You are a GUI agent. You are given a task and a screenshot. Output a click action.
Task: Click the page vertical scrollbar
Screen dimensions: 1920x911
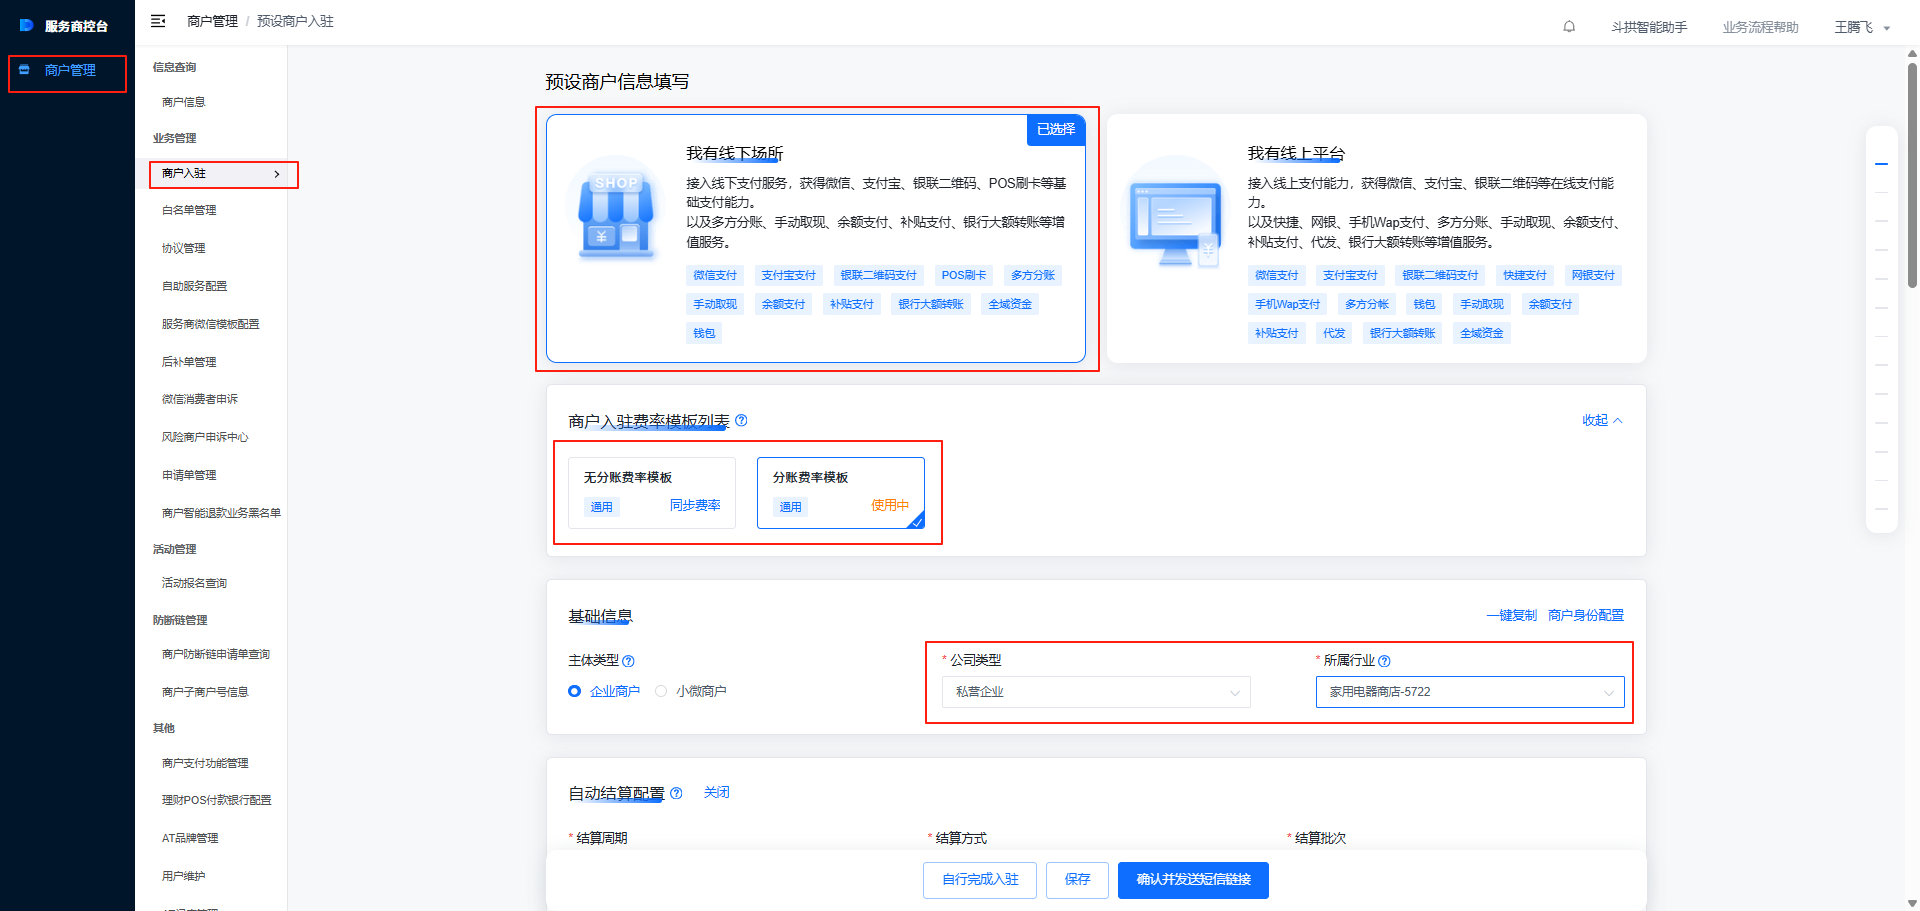pyautogui.click(x=1912, y=175)
